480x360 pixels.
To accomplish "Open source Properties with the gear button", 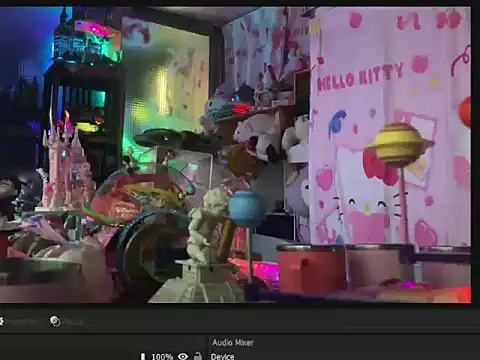I will coord(18,321).
